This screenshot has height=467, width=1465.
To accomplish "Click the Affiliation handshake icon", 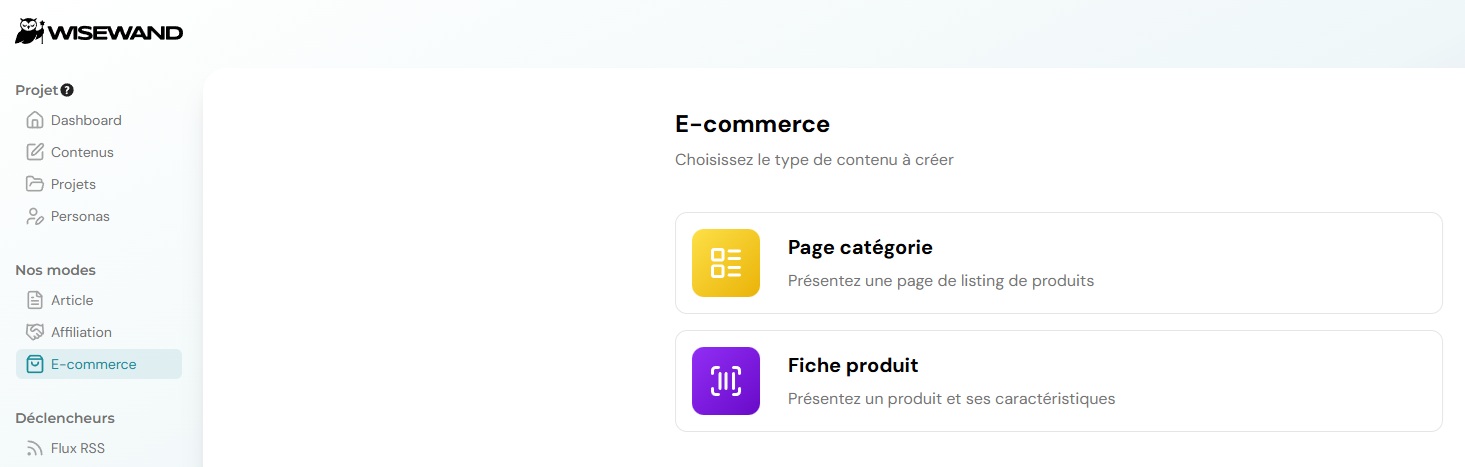I will click(35, 332).
